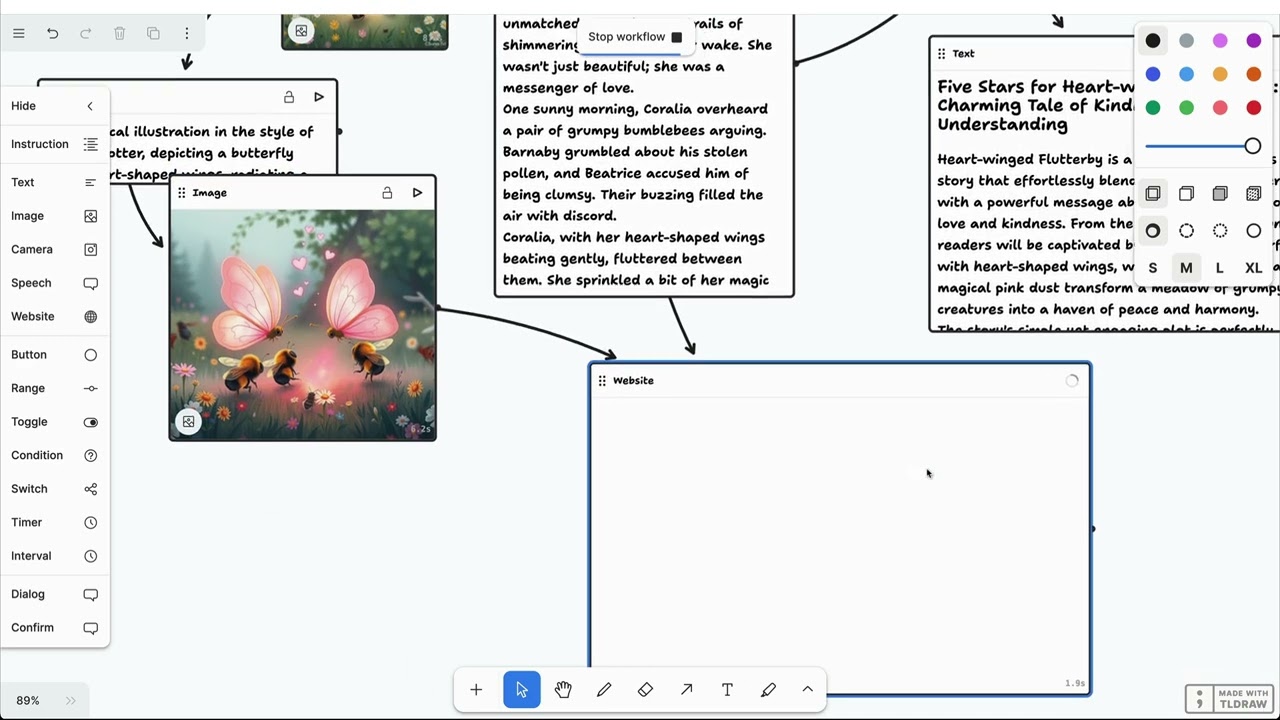Click the redo arrow icon

(x=86, y=33)
